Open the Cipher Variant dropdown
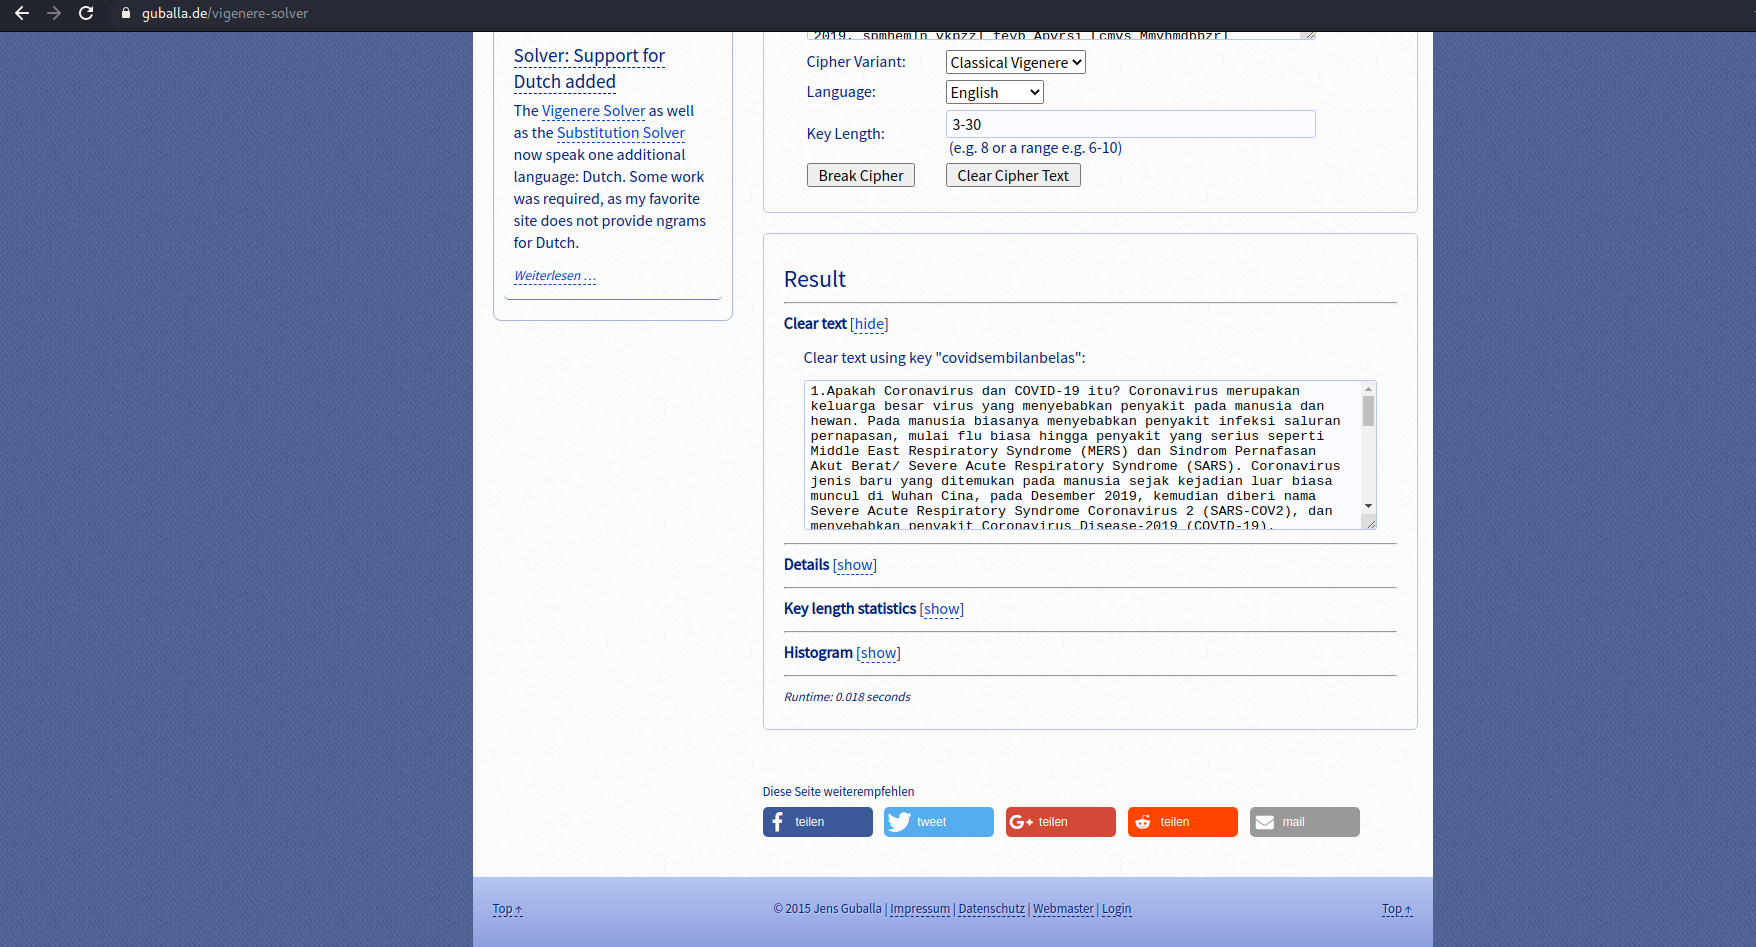The width and height of the screenshot is (1756, 947). coord(1015,63)
